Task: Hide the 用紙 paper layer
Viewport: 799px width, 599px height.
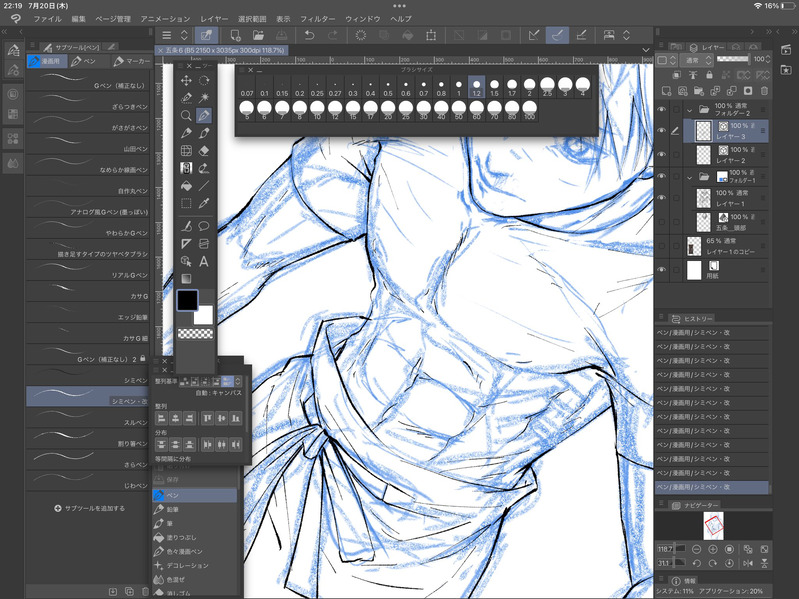Action: [x=661, y=270]
